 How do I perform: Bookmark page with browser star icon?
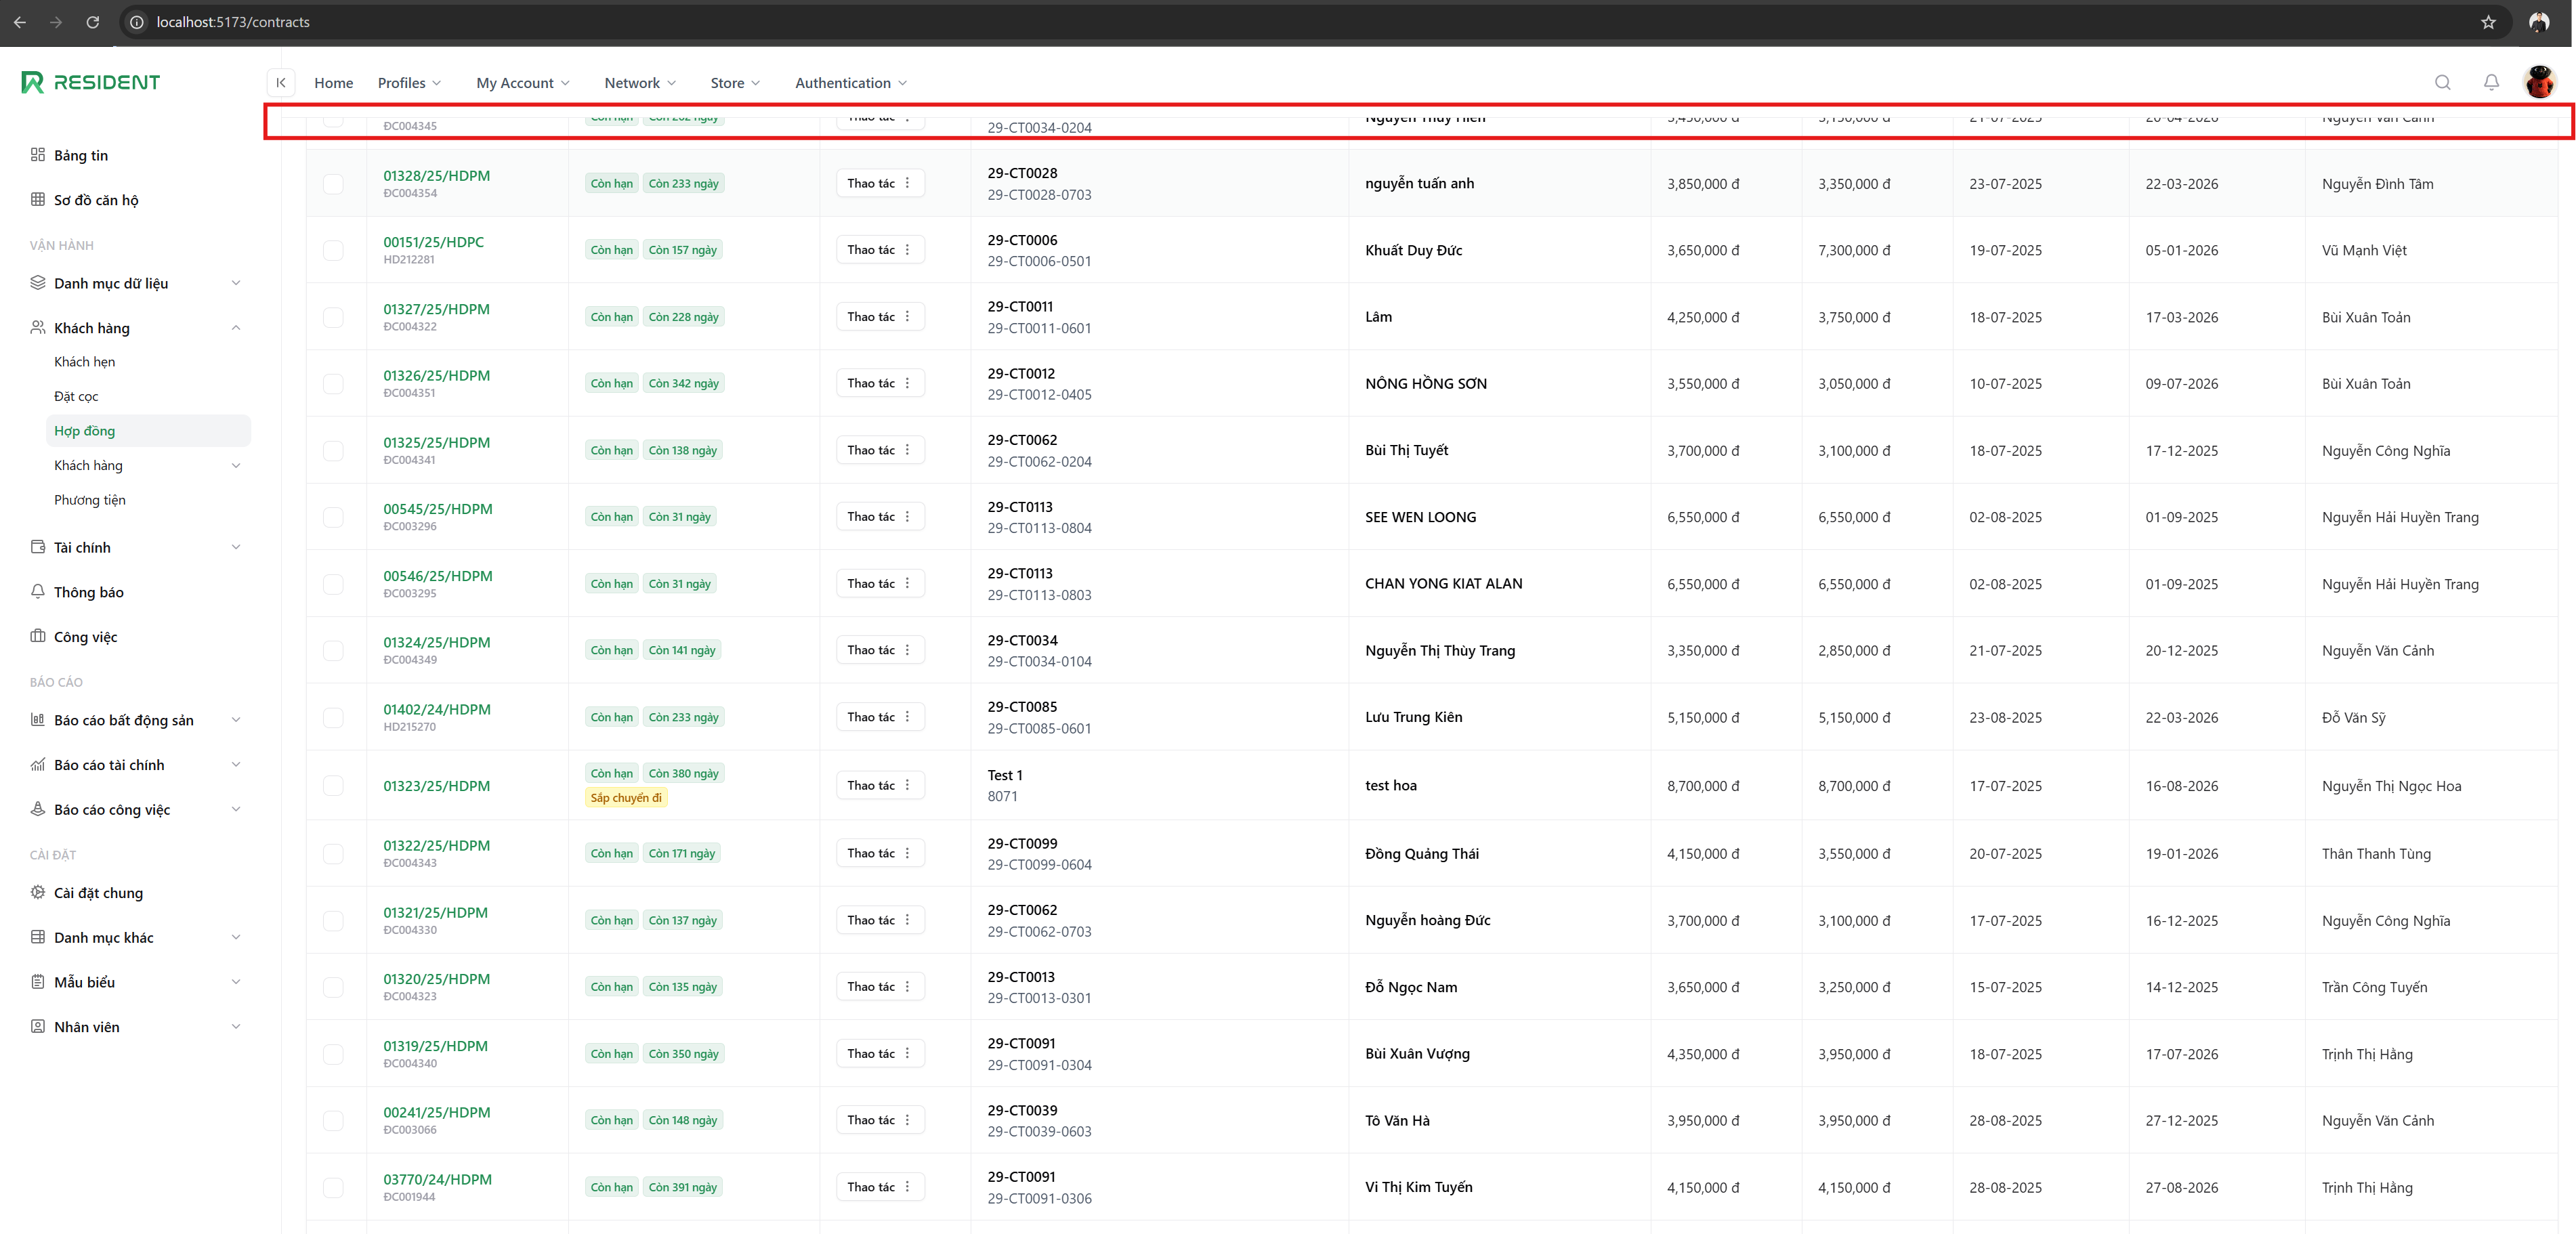point(2488,22)
